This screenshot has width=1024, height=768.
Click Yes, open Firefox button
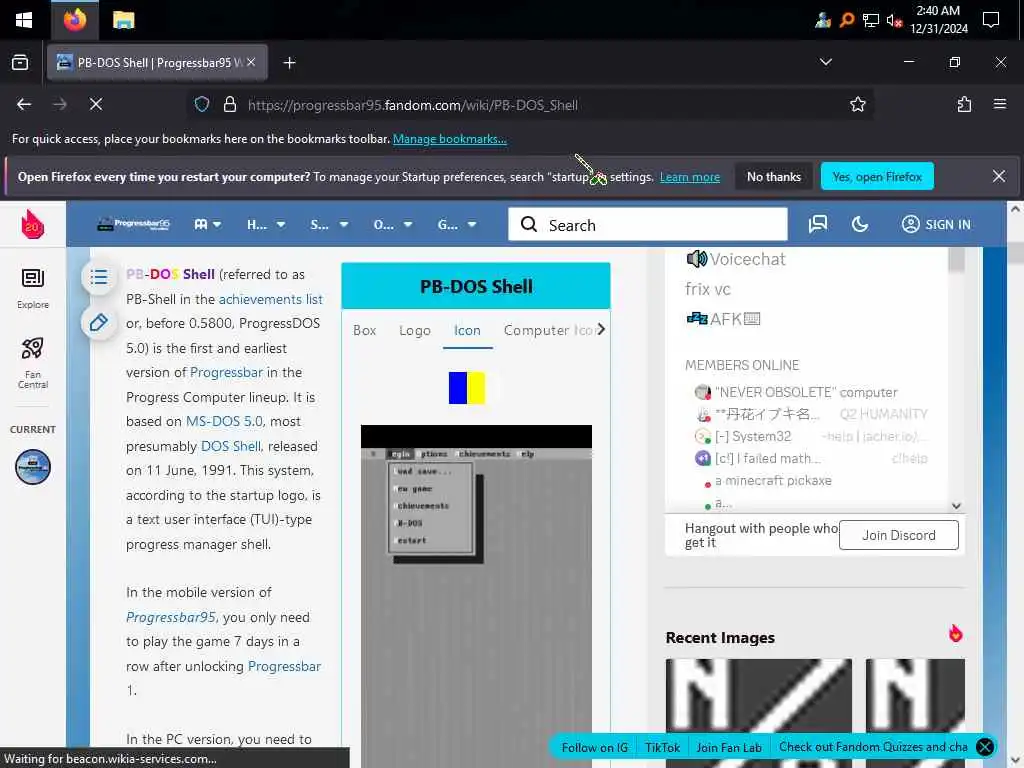[877, 177]
